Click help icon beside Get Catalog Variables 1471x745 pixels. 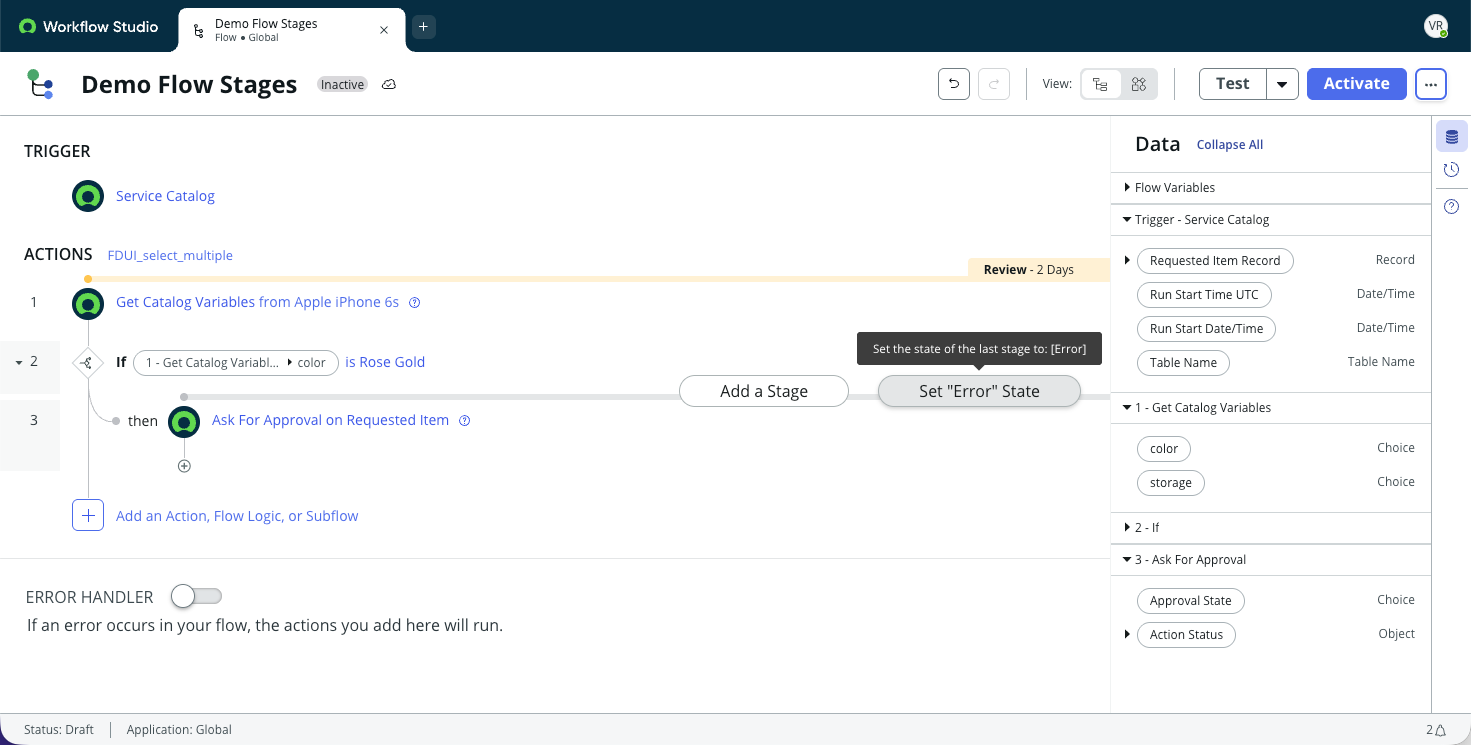[x=415, y=302]
